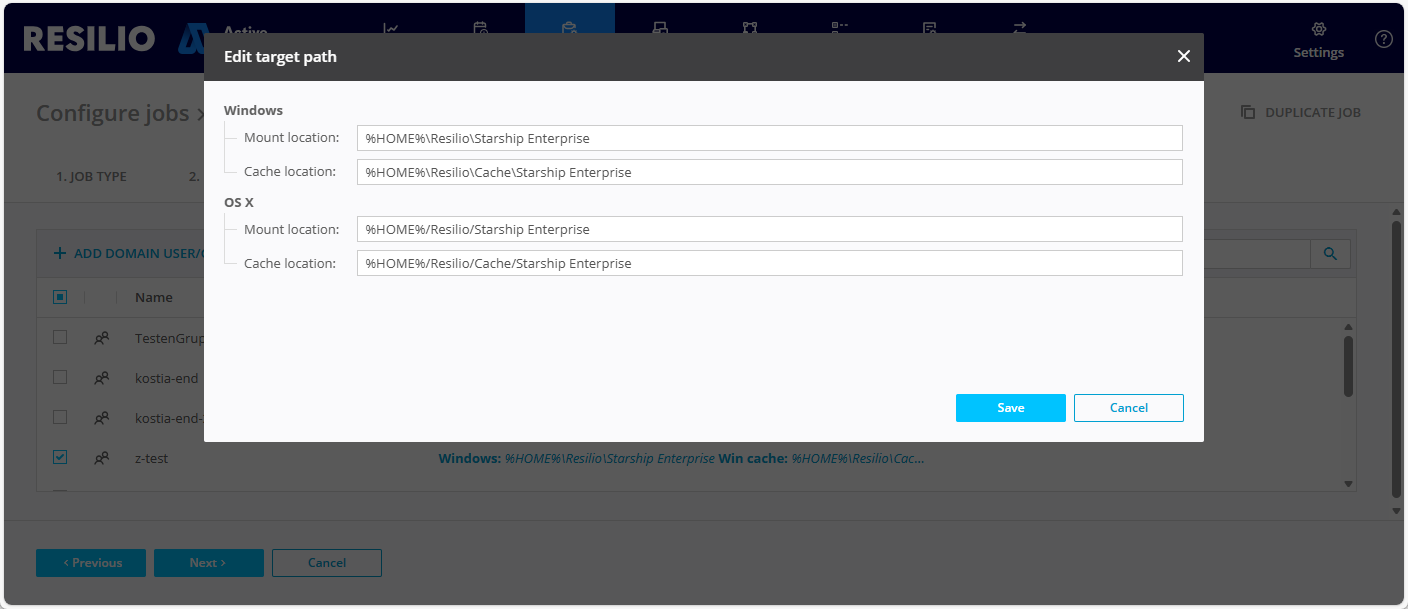Select the z-test group name

(151, 459)
